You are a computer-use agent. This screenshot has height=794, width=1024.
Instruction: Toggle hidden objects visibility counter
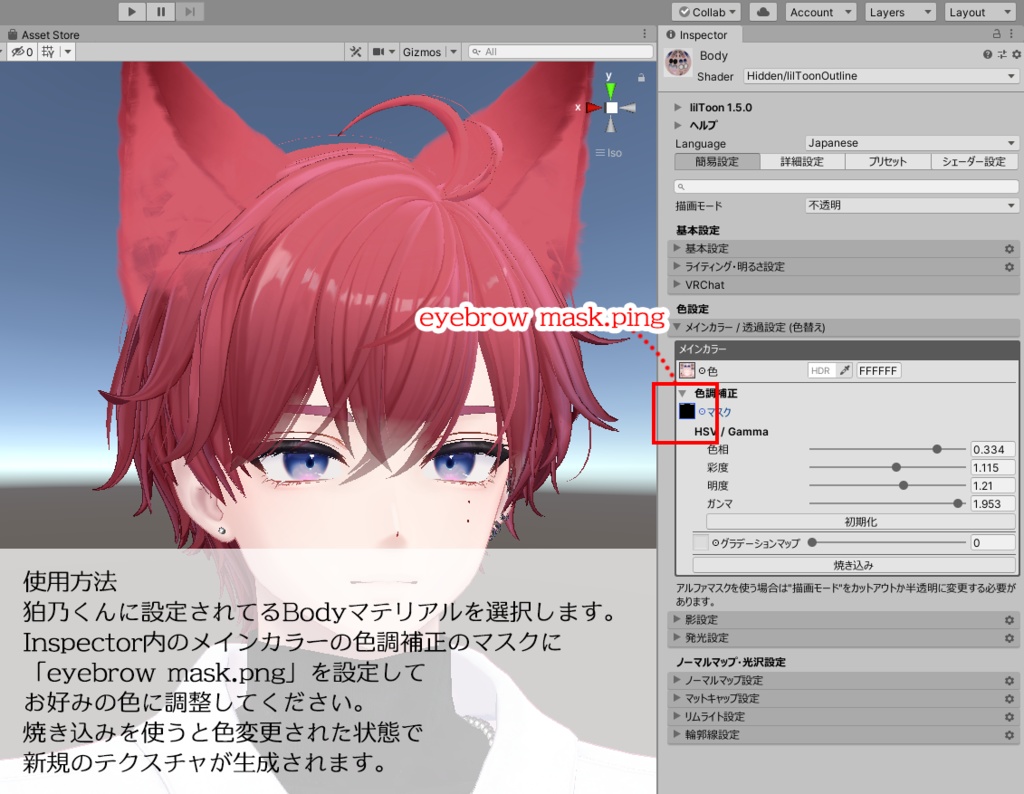point(22,52)
